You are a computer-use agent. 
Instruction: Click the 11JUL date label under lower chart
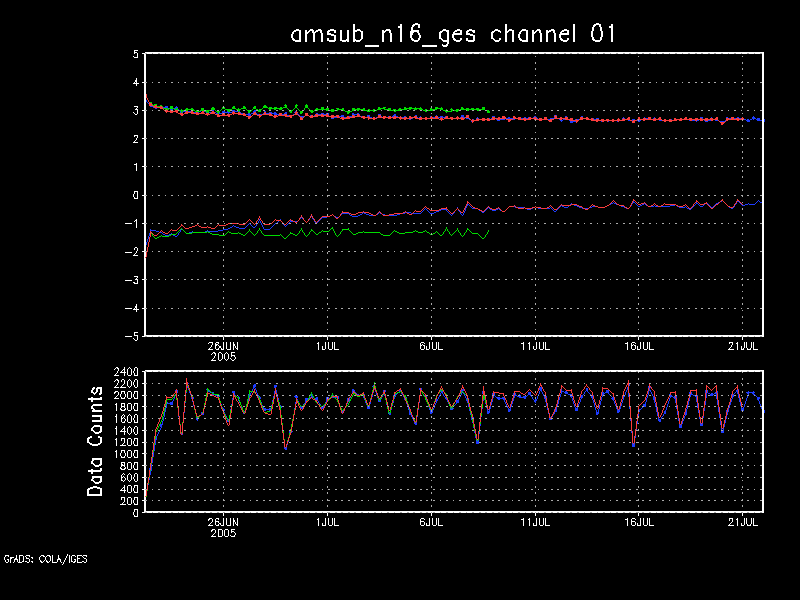(536, 521)
